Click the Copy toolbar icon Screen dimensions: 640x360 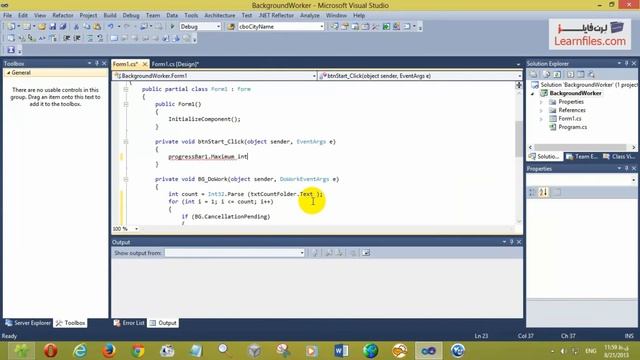coord(87,27)
